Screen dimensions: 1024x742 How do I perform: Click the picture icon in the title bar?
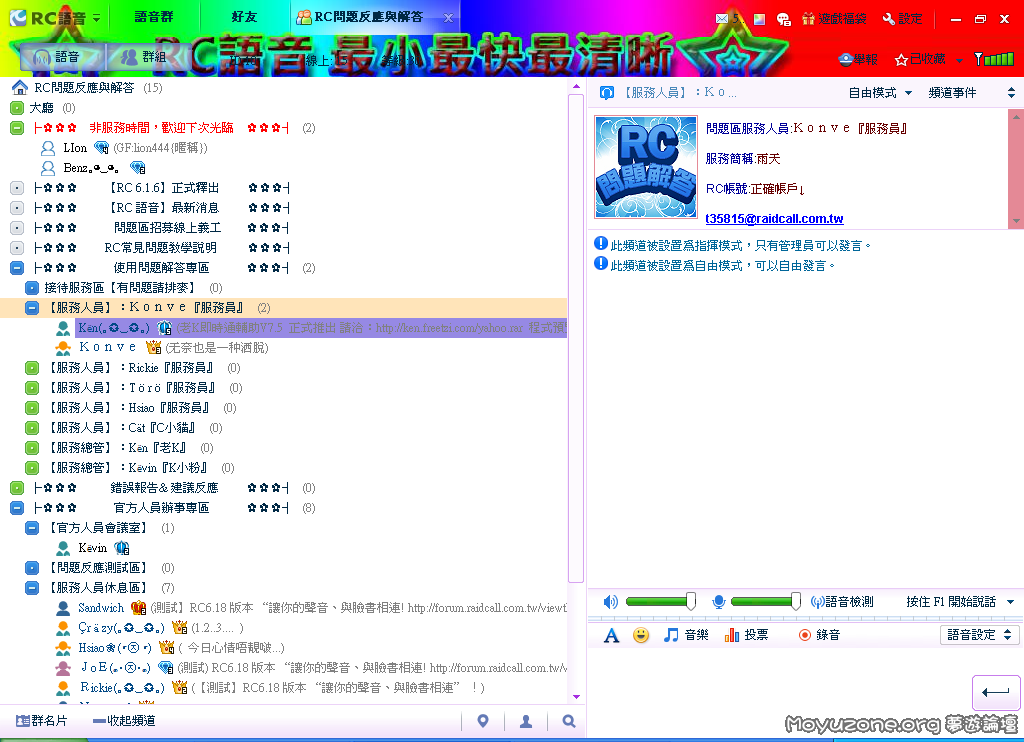click(759, 19)
